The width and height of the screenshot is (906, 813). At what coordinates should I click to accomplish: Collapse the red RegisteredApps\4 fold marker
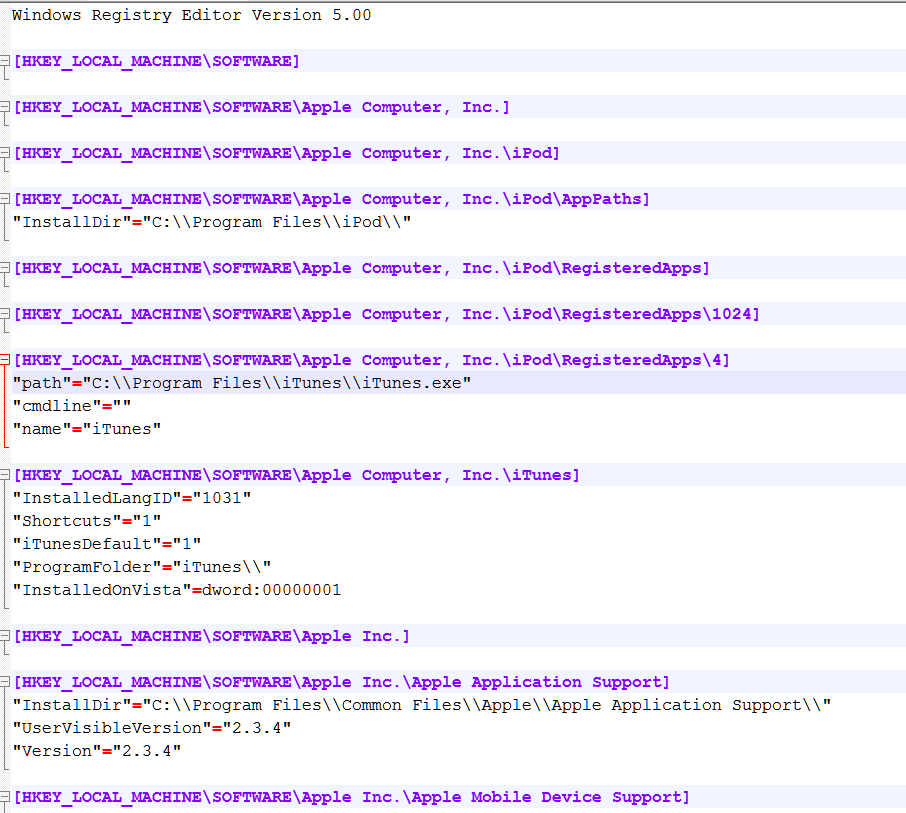point(5,359)
